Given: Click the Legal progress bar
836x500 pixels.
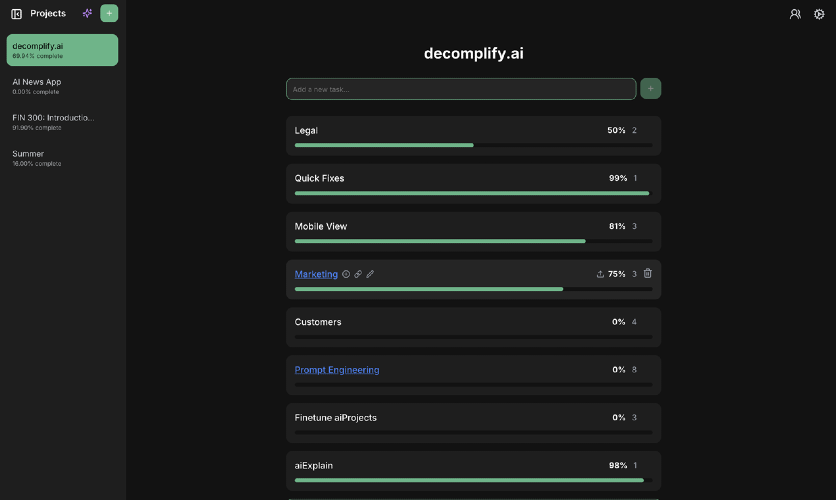Looking at the screenshot, I should click(473, 145).
